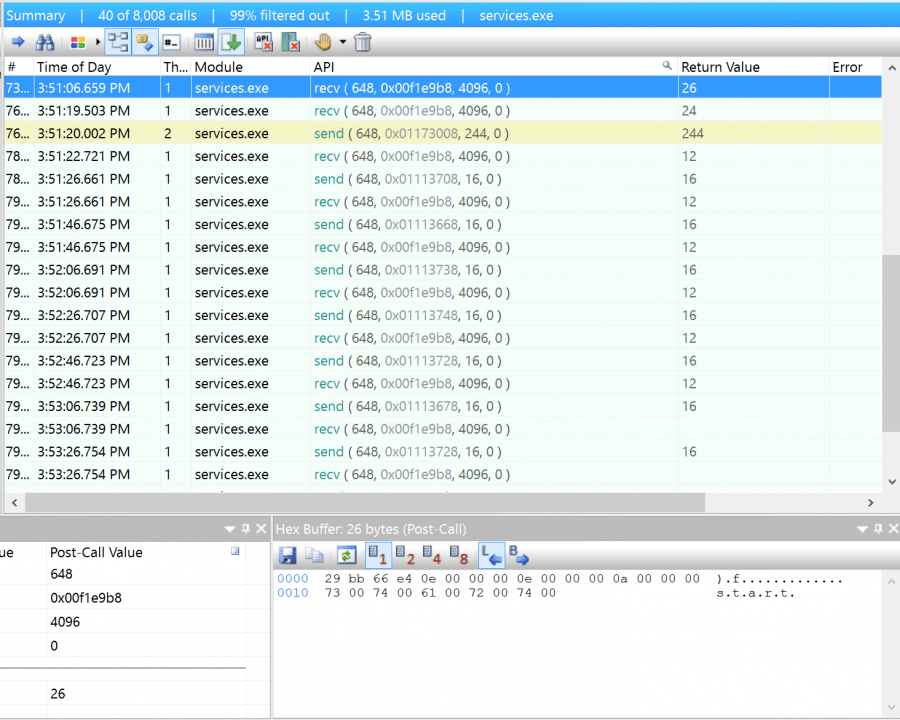The height and width of the screenshot is (720, 900).
Task: Click the module with red X icon
Action: point(290,42)
